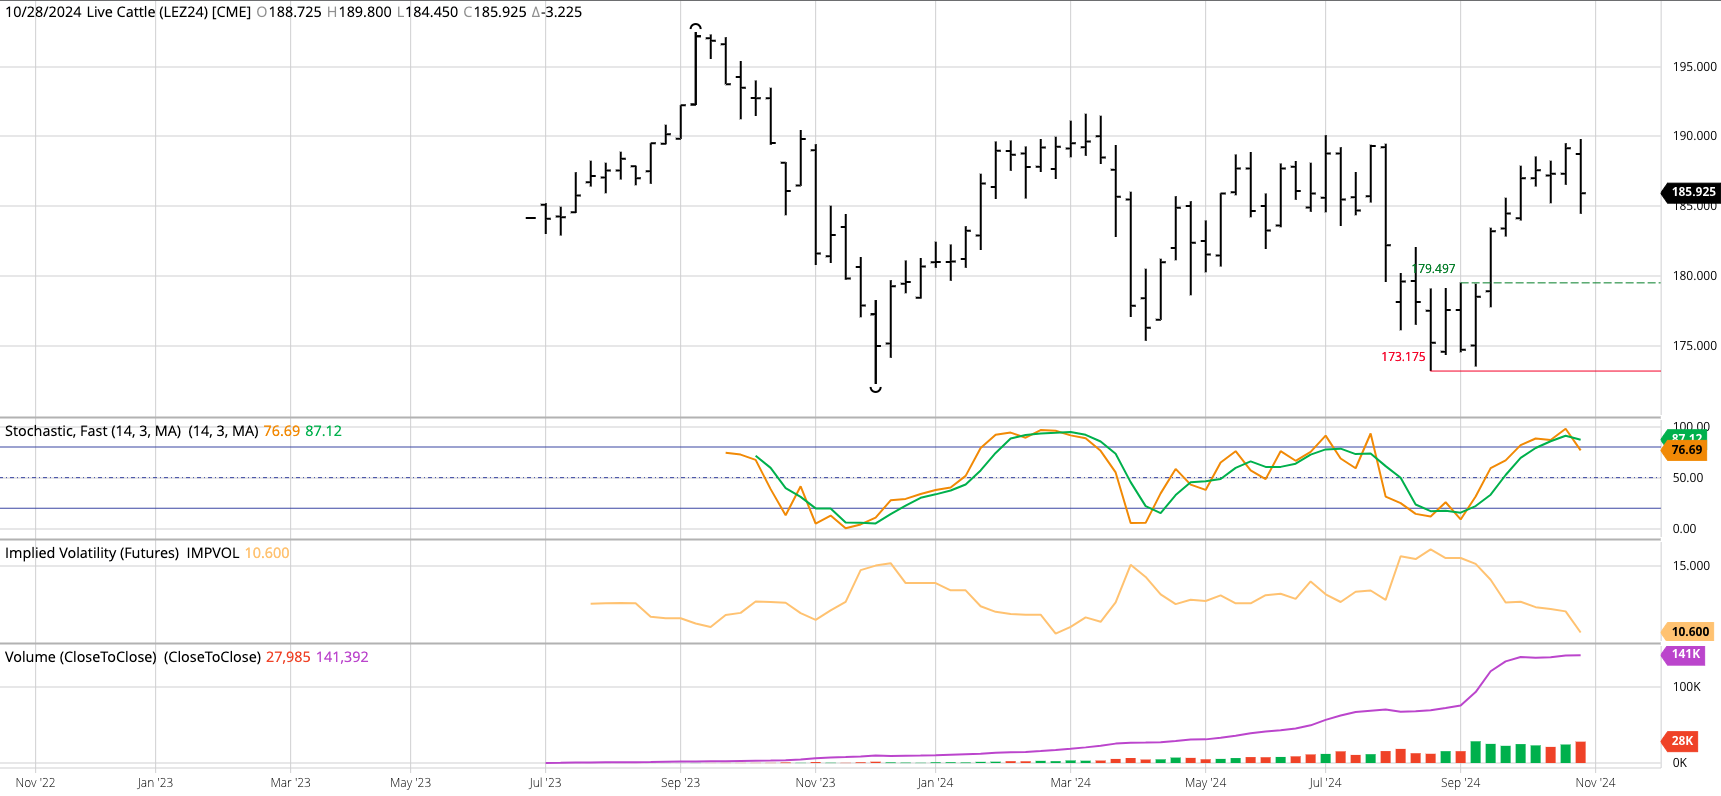Open the Stochastic, Fast indicator title
Viewport: 1721px width, 796px height.
tap(92, 431)
